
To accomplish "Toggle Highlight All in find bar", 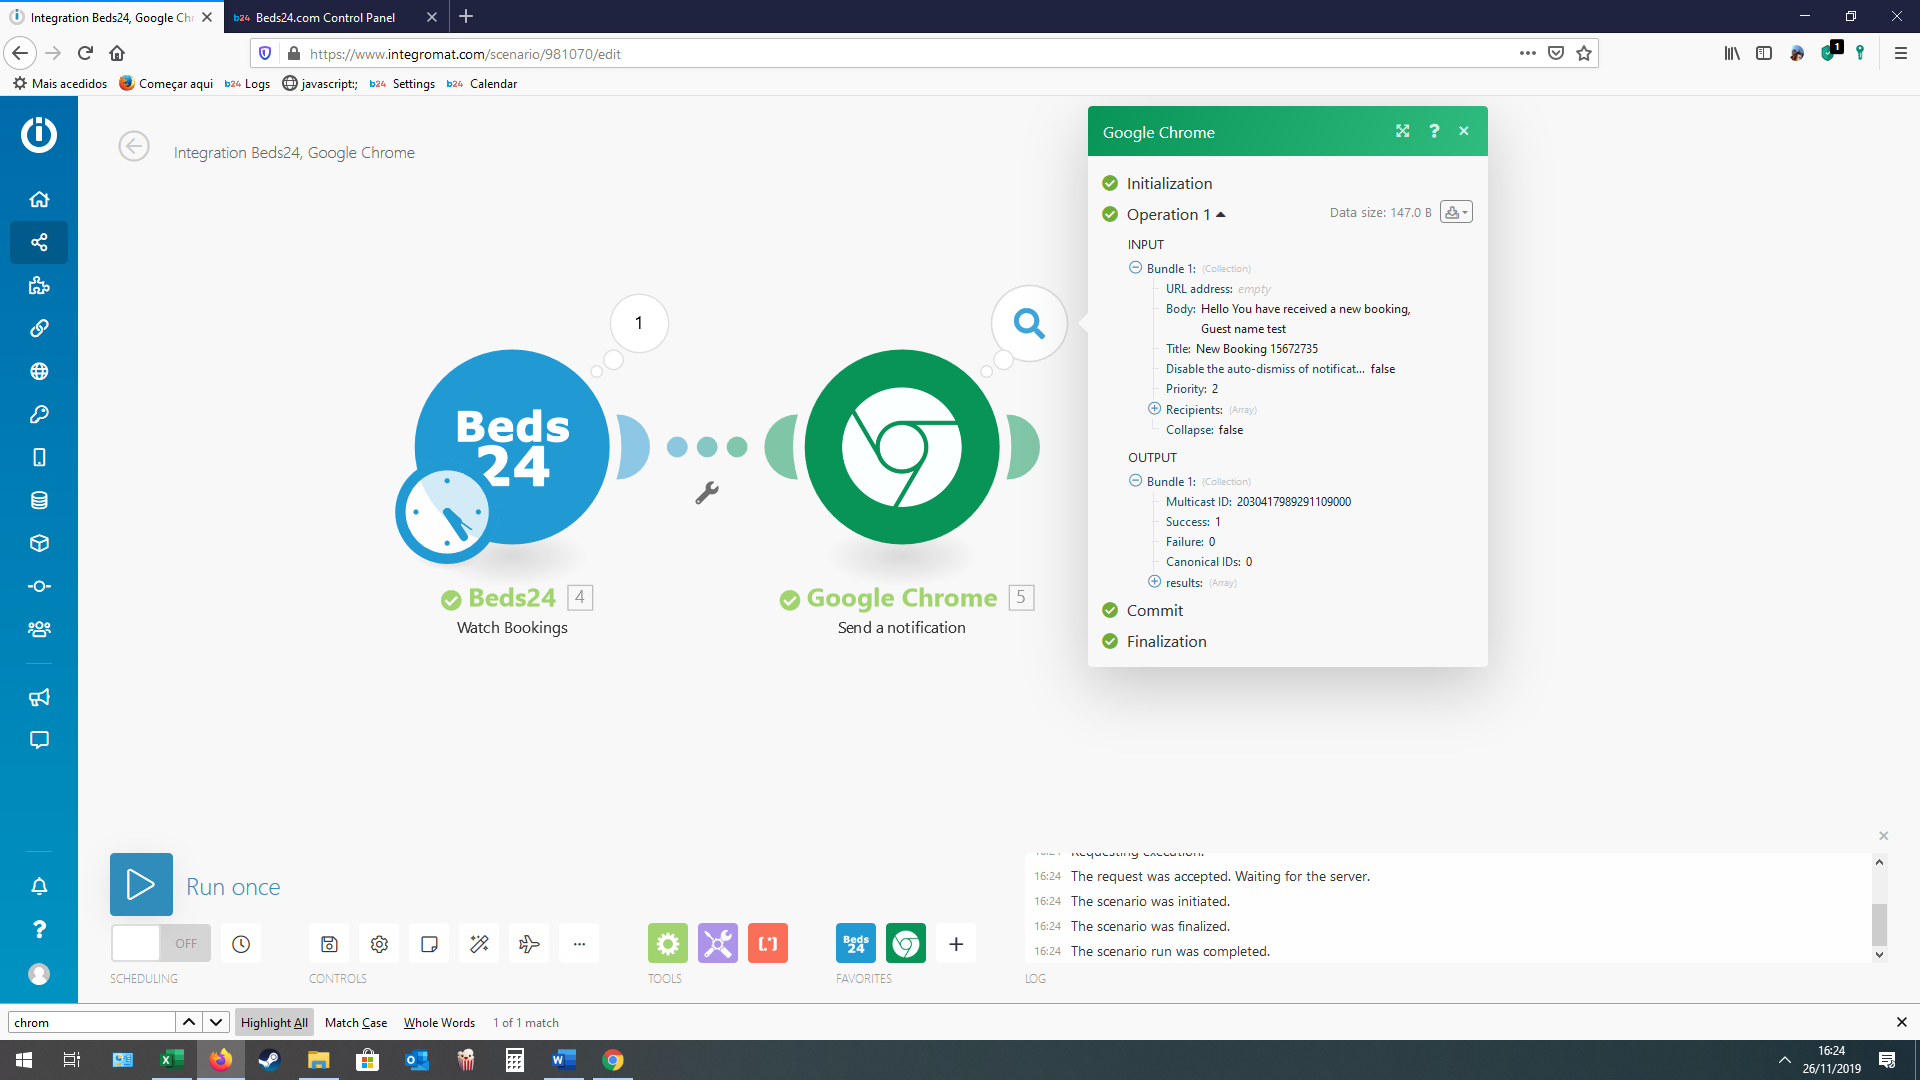I will tap(274, 1022).
